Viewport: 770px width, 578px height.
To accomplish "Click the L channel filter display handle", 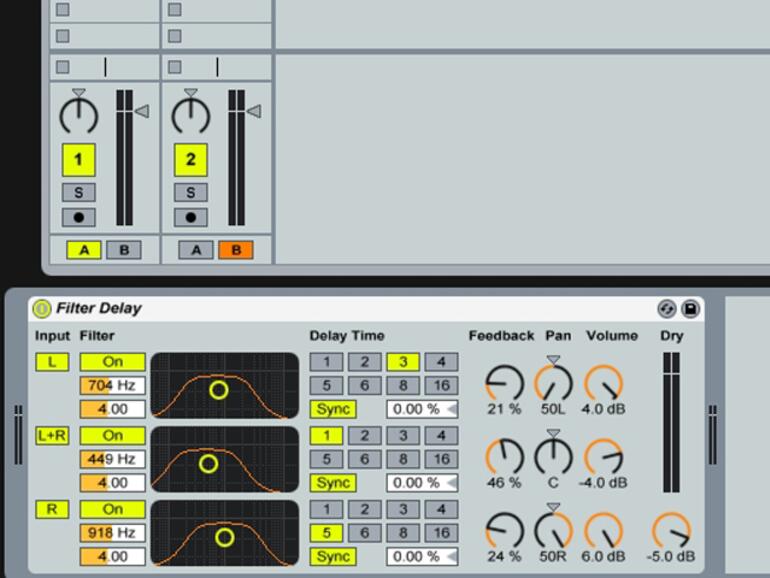I will click(x=219, y=390).
